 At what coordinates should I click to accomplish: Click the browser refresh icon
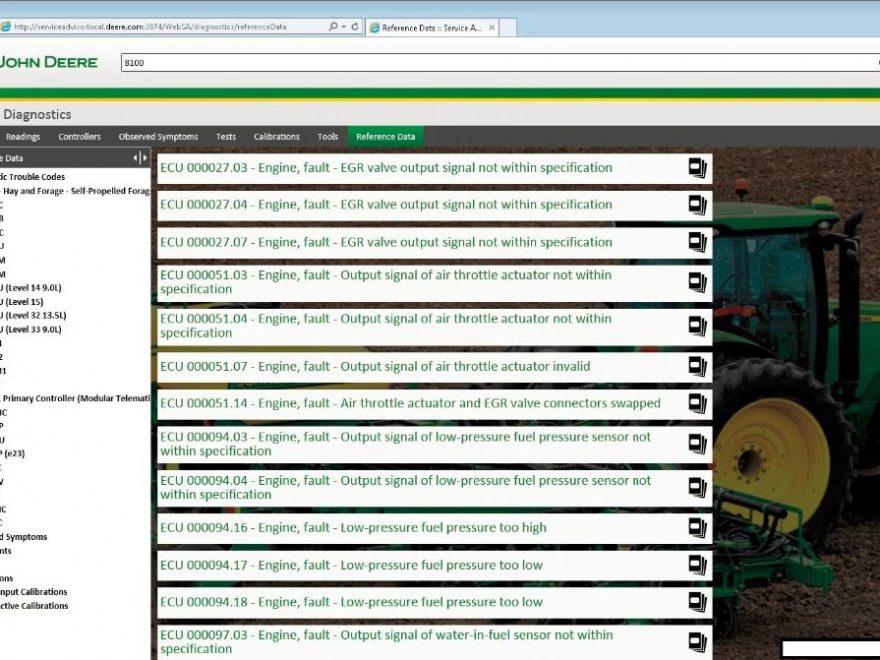tap(355, 26)
